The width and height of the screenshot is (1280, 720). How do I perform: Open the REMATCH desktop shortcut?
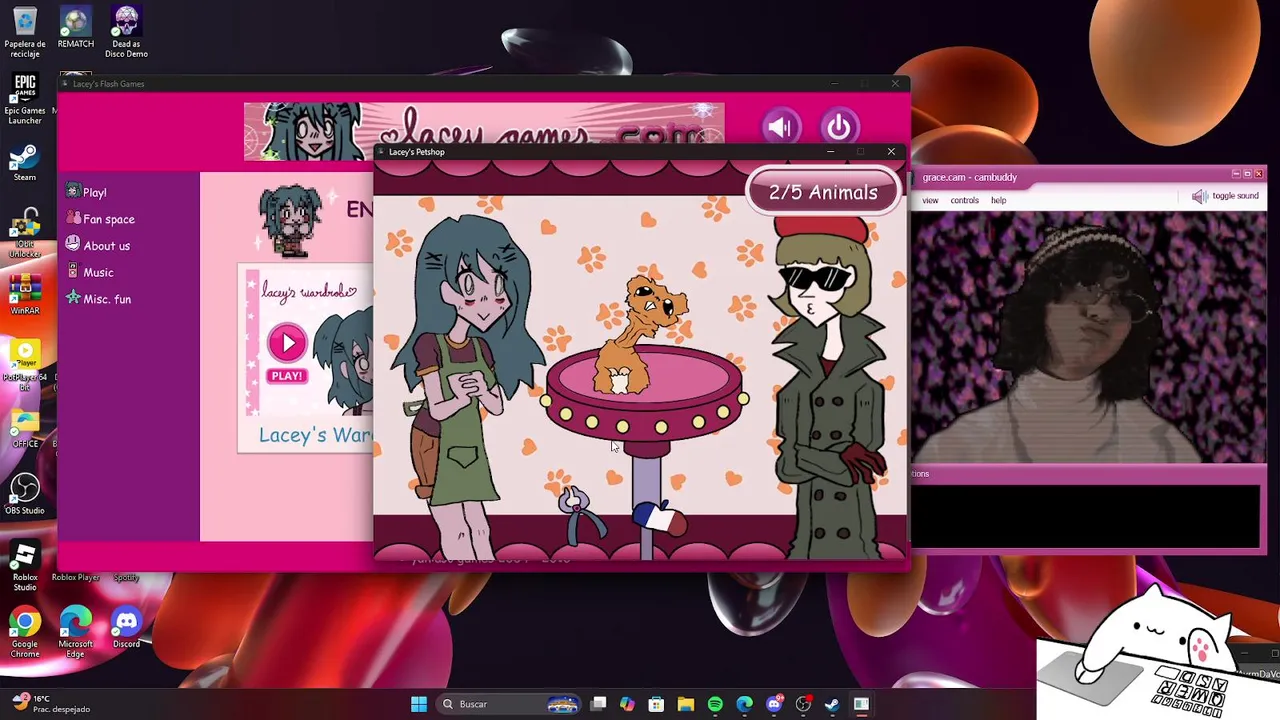(76, 28)
